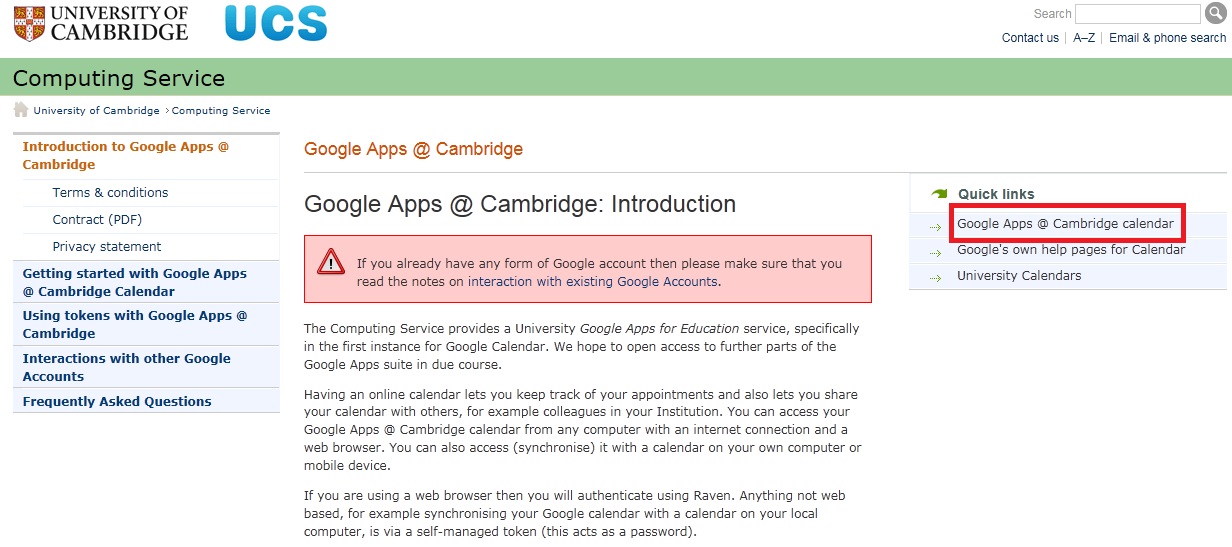Click the home icon in breadcrumb
The height and width of the screenshot is (547, 1232).
point(20,110)
